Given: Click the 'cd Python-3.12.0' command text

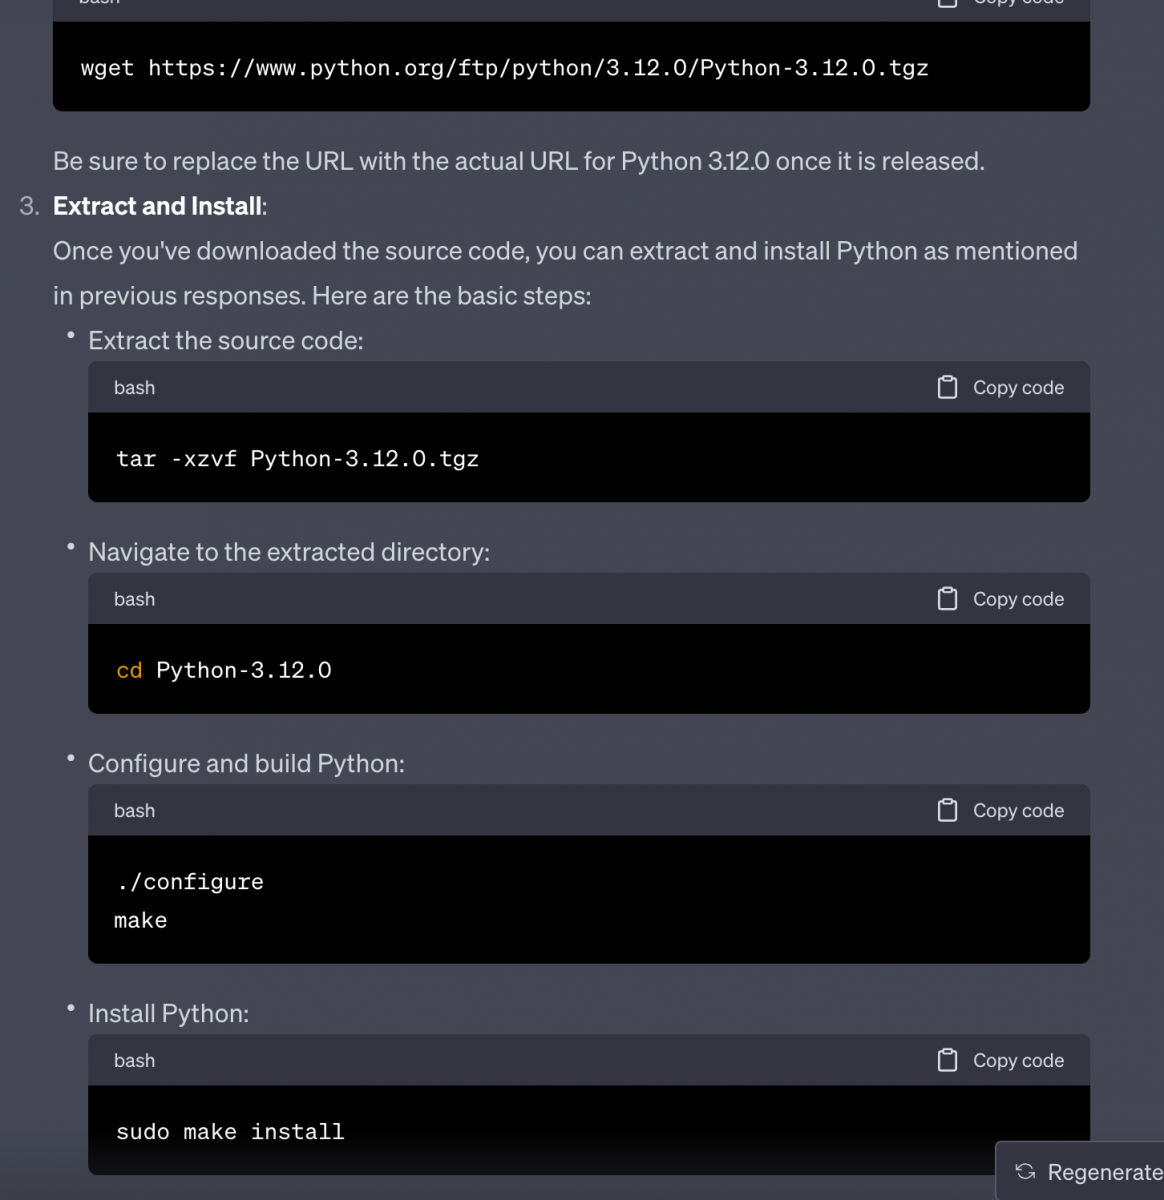Looking at the screenshot, I should [x=224, y=670].
